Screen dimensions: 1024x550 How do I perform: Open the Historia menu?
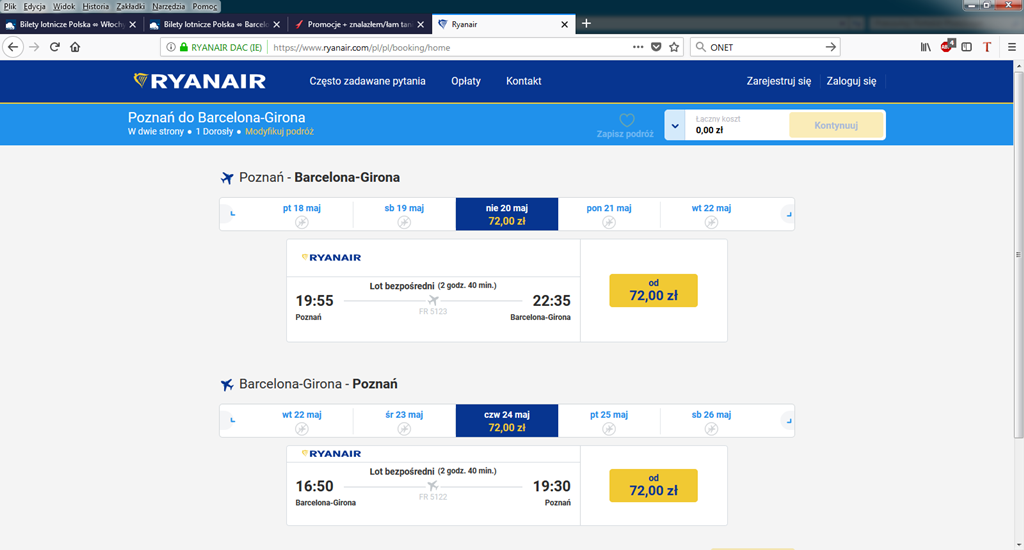tap(95, 7)
